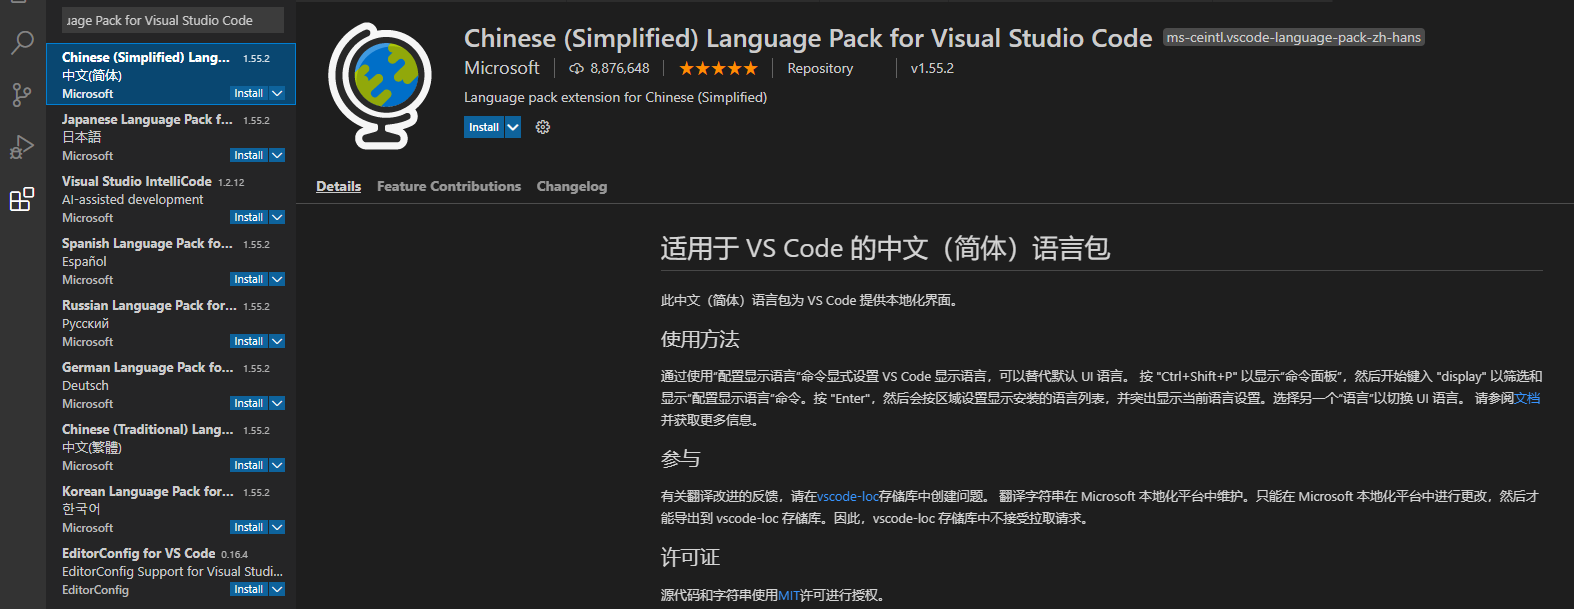Select German Language Pack list entry
Viewport: 1574px width, 609px height.
point(171,384)
